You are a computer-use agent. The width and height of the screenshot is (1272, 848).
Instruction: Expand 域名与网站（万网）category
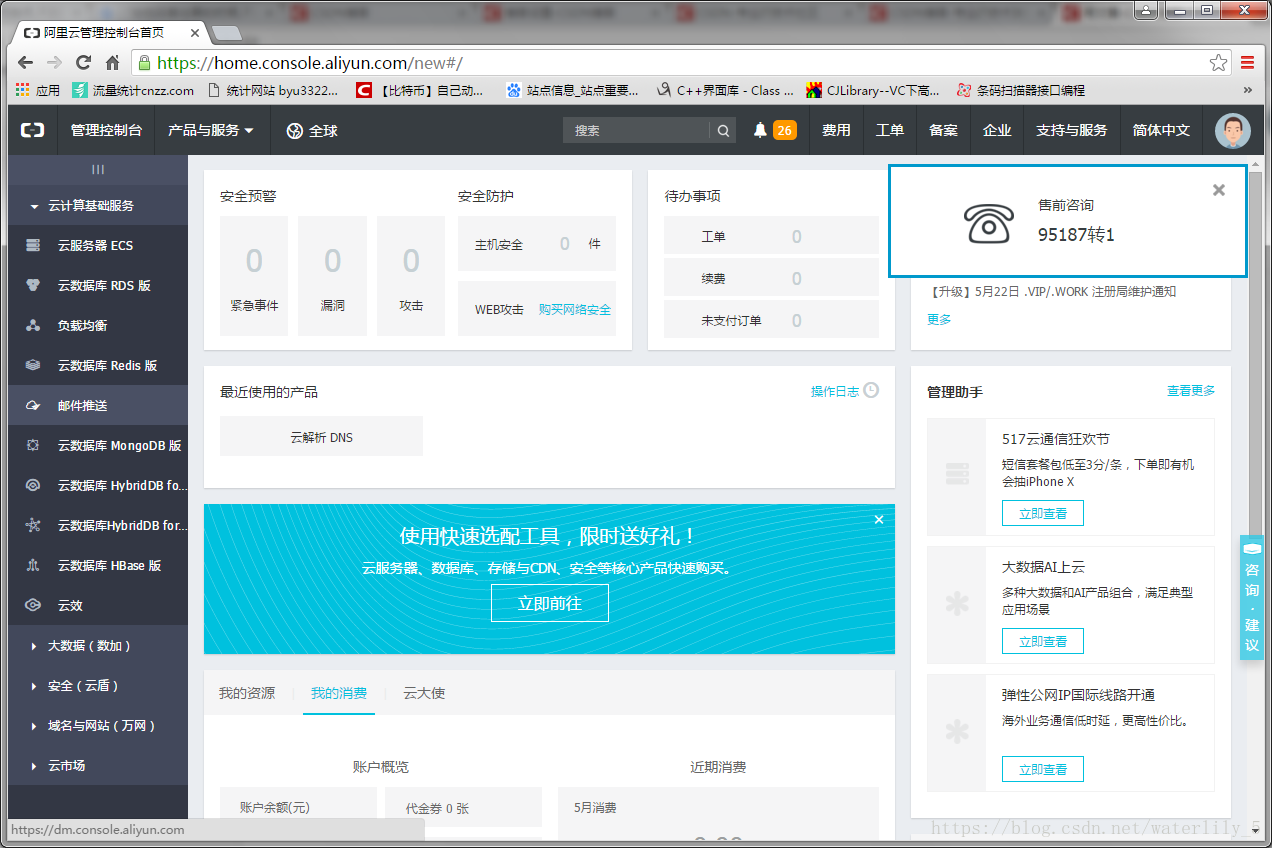point(104,726)
